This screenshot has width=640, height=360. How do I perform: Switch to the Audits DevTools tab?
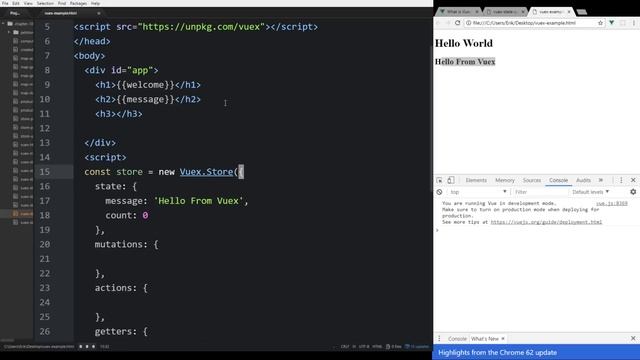pos(583,180)
